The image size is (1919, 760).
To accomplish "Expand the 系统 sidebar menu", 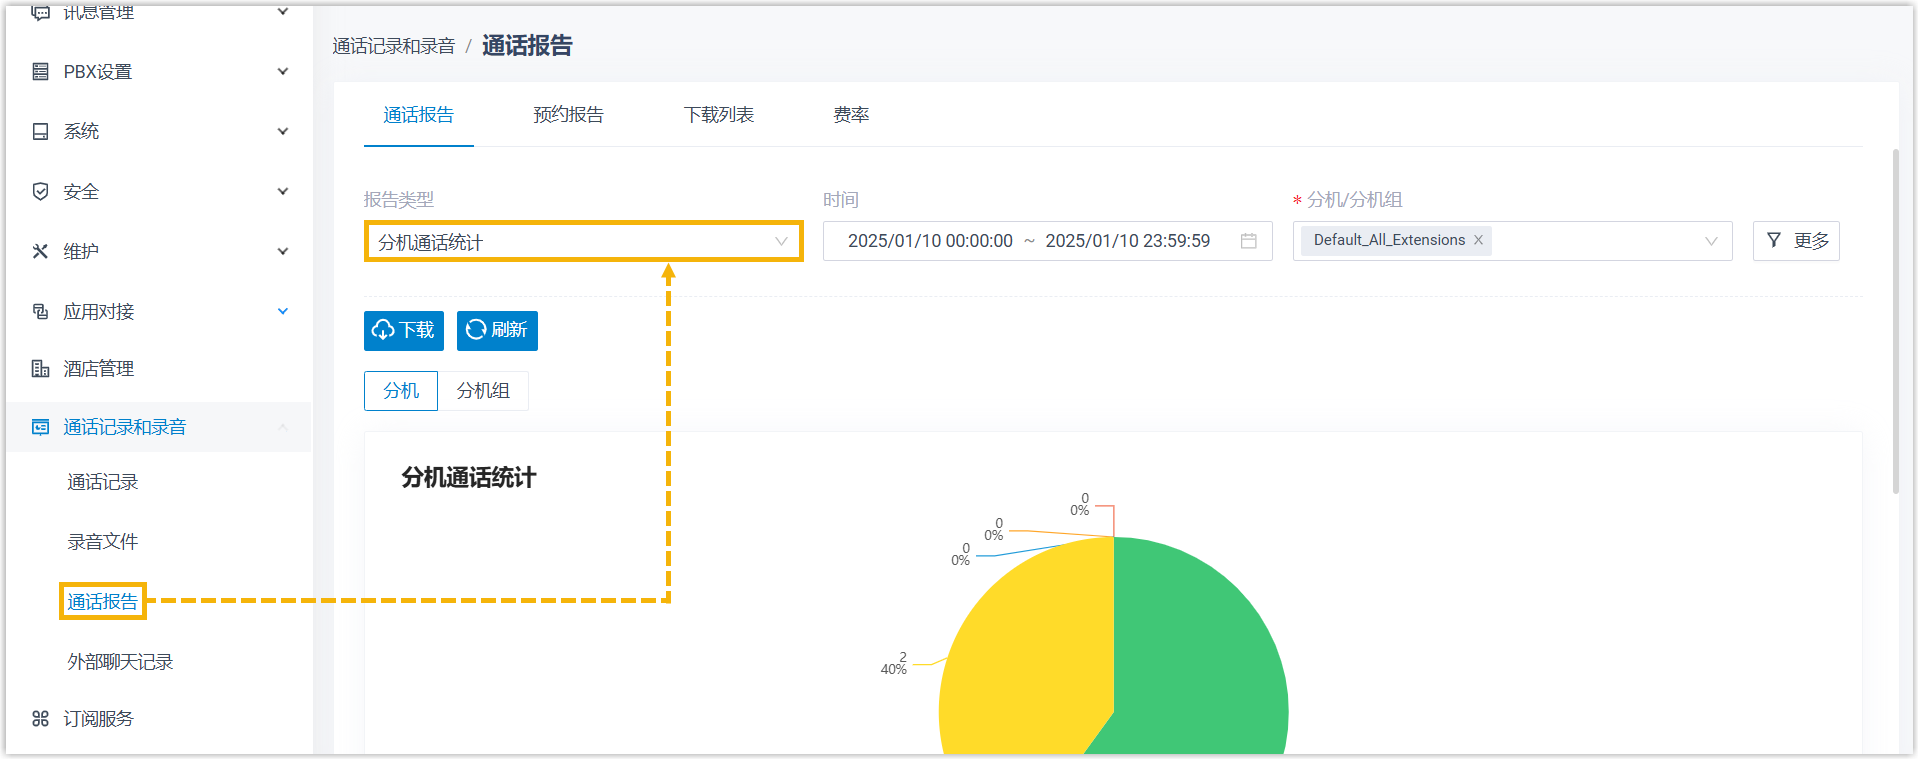I will click(283, 132).
